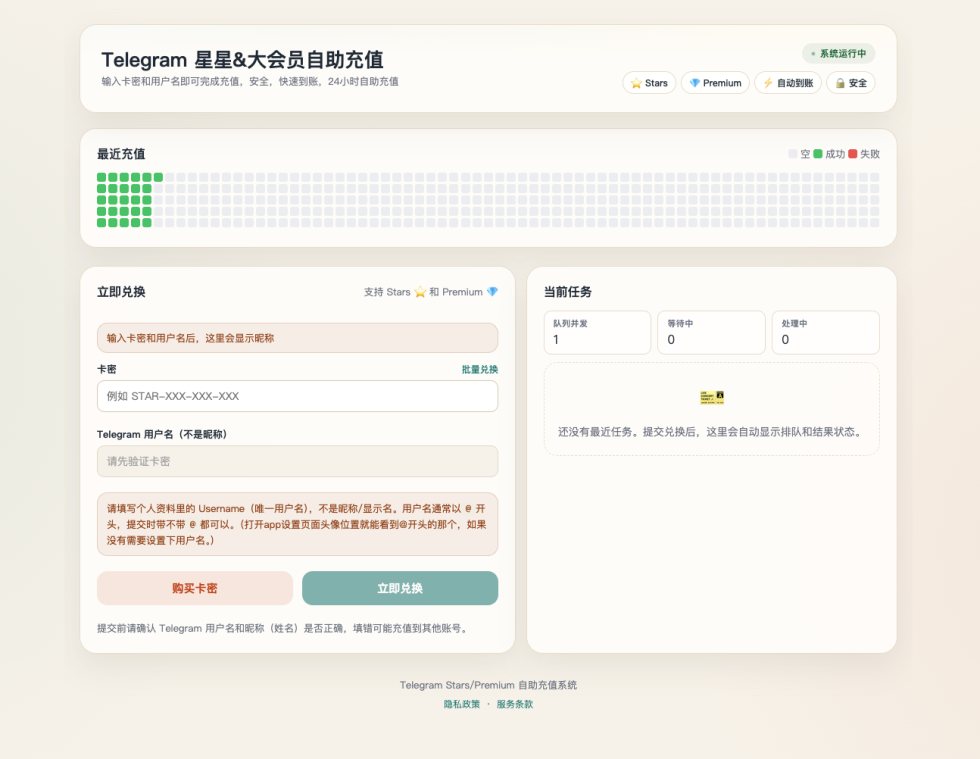Click the 最近充值 heading

point(121,154)
